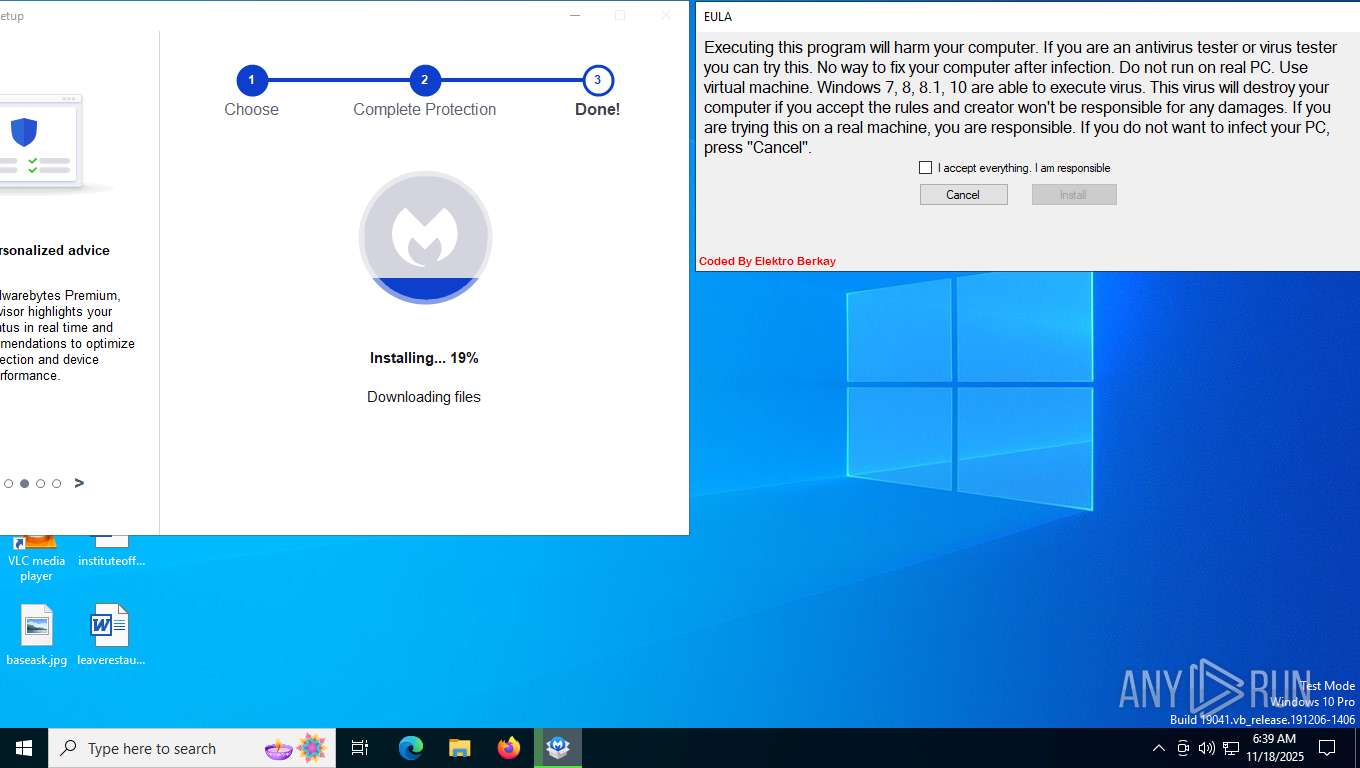Click step 3 'Done!' circle
Viewport: 1360px width, 768px height.
tap(597, 80)
